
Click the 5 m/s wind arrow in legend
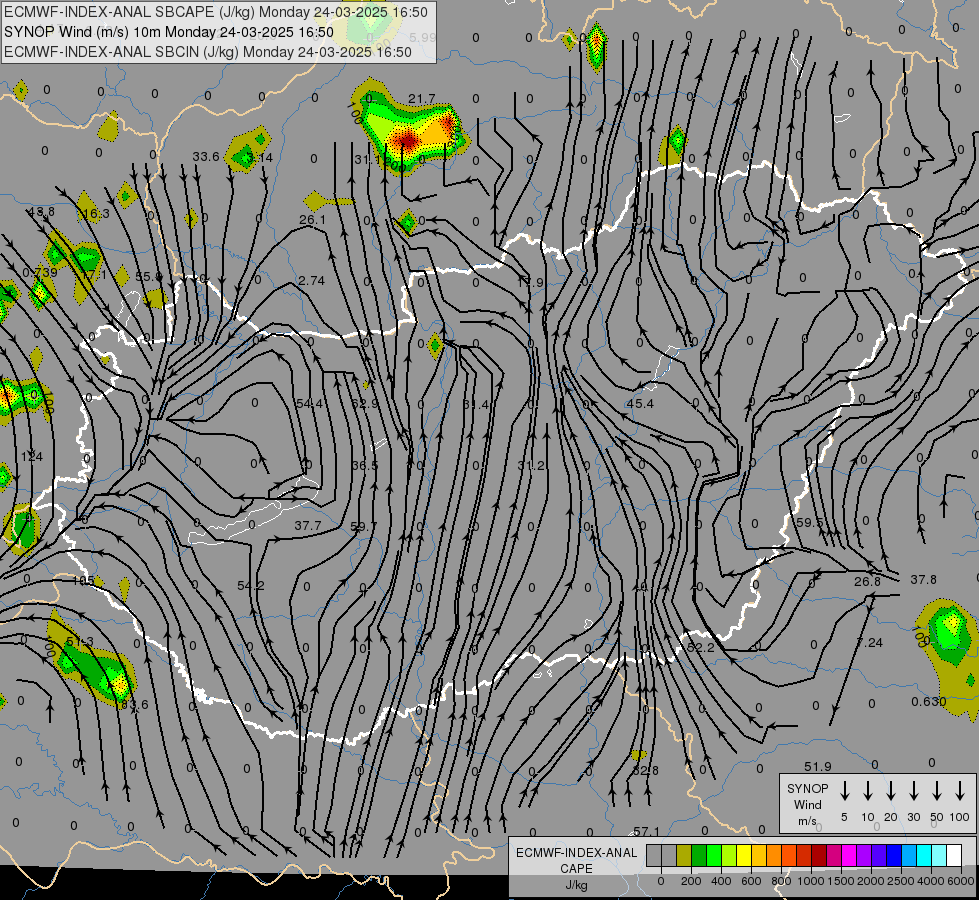pos(844,791)
